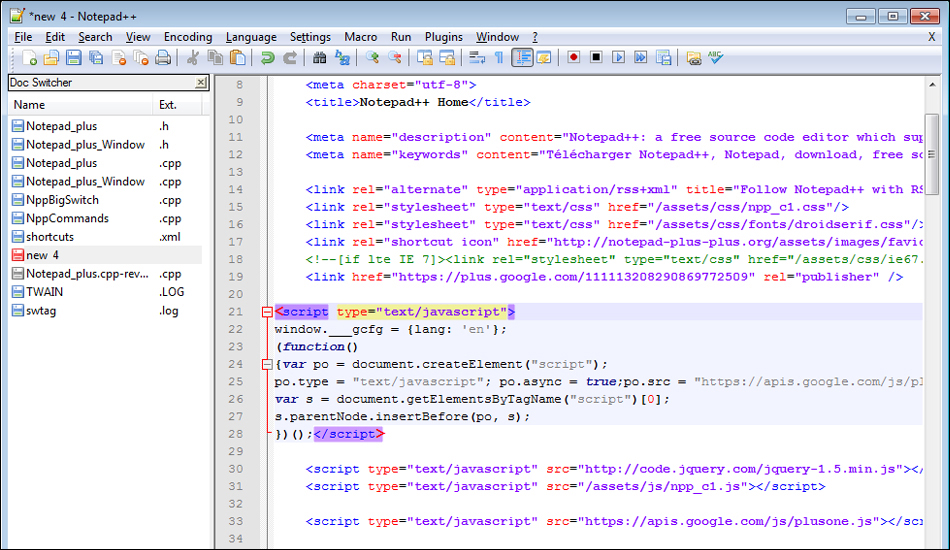Viewport: 950px width, 550px height.
Task: Open the Edit menu
Action: pyautogui.click(x=55, y=38)
